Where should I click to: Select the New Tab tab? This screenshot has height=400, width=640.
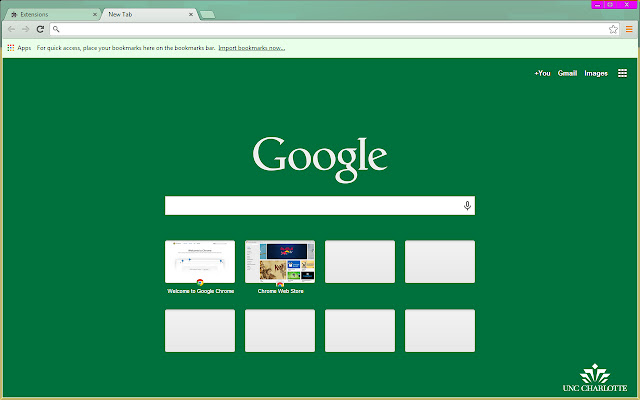149,15
